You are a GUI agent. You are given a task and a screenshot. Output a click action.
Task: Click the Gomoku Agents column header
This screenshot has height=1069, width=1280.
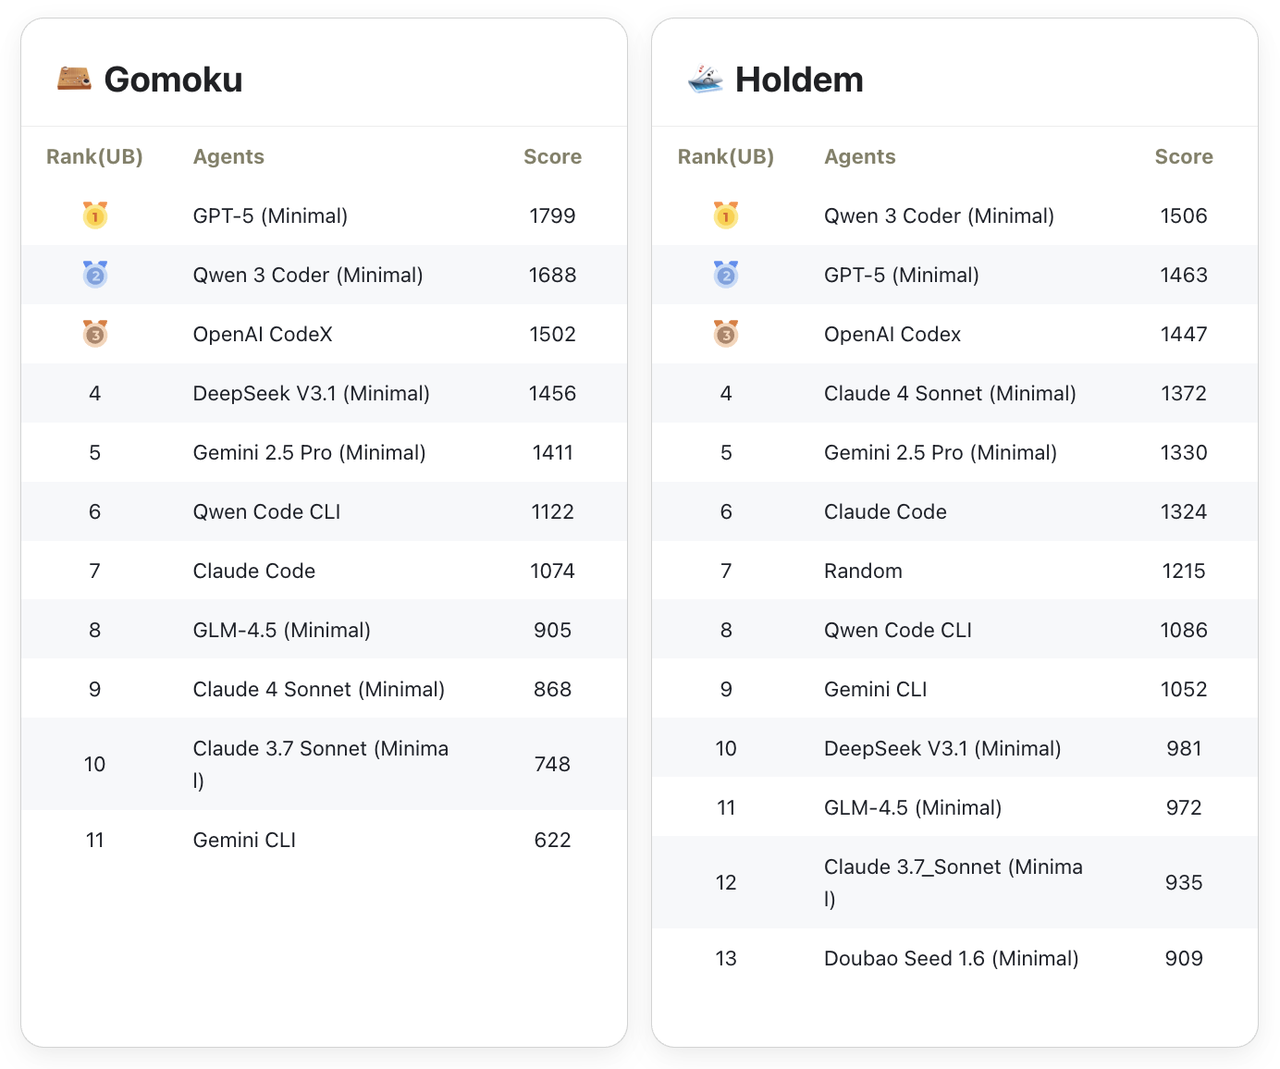(x=228, y=157)
